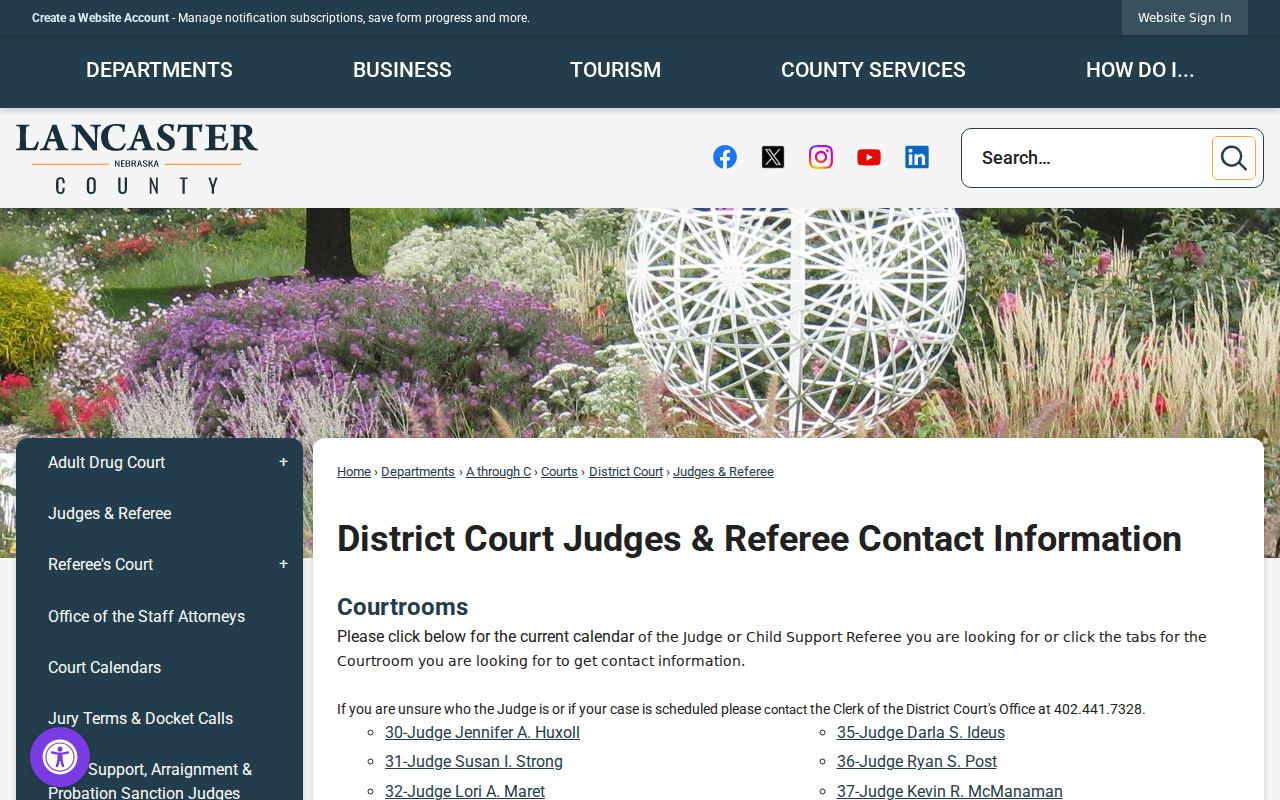Open the District Court breadcrumb link
Viewport: 1280px width, 800px height.
click(x=626, y=472)
